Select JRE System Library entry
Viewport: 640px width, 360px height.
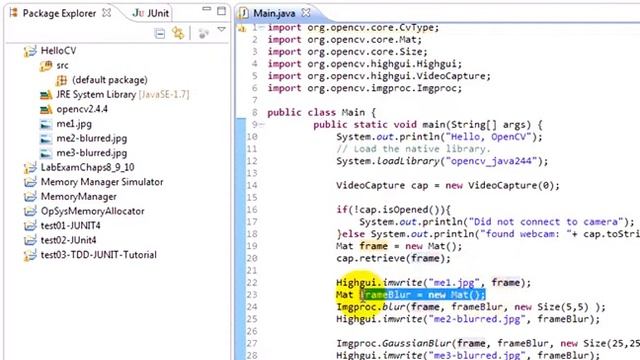[122, 94]
